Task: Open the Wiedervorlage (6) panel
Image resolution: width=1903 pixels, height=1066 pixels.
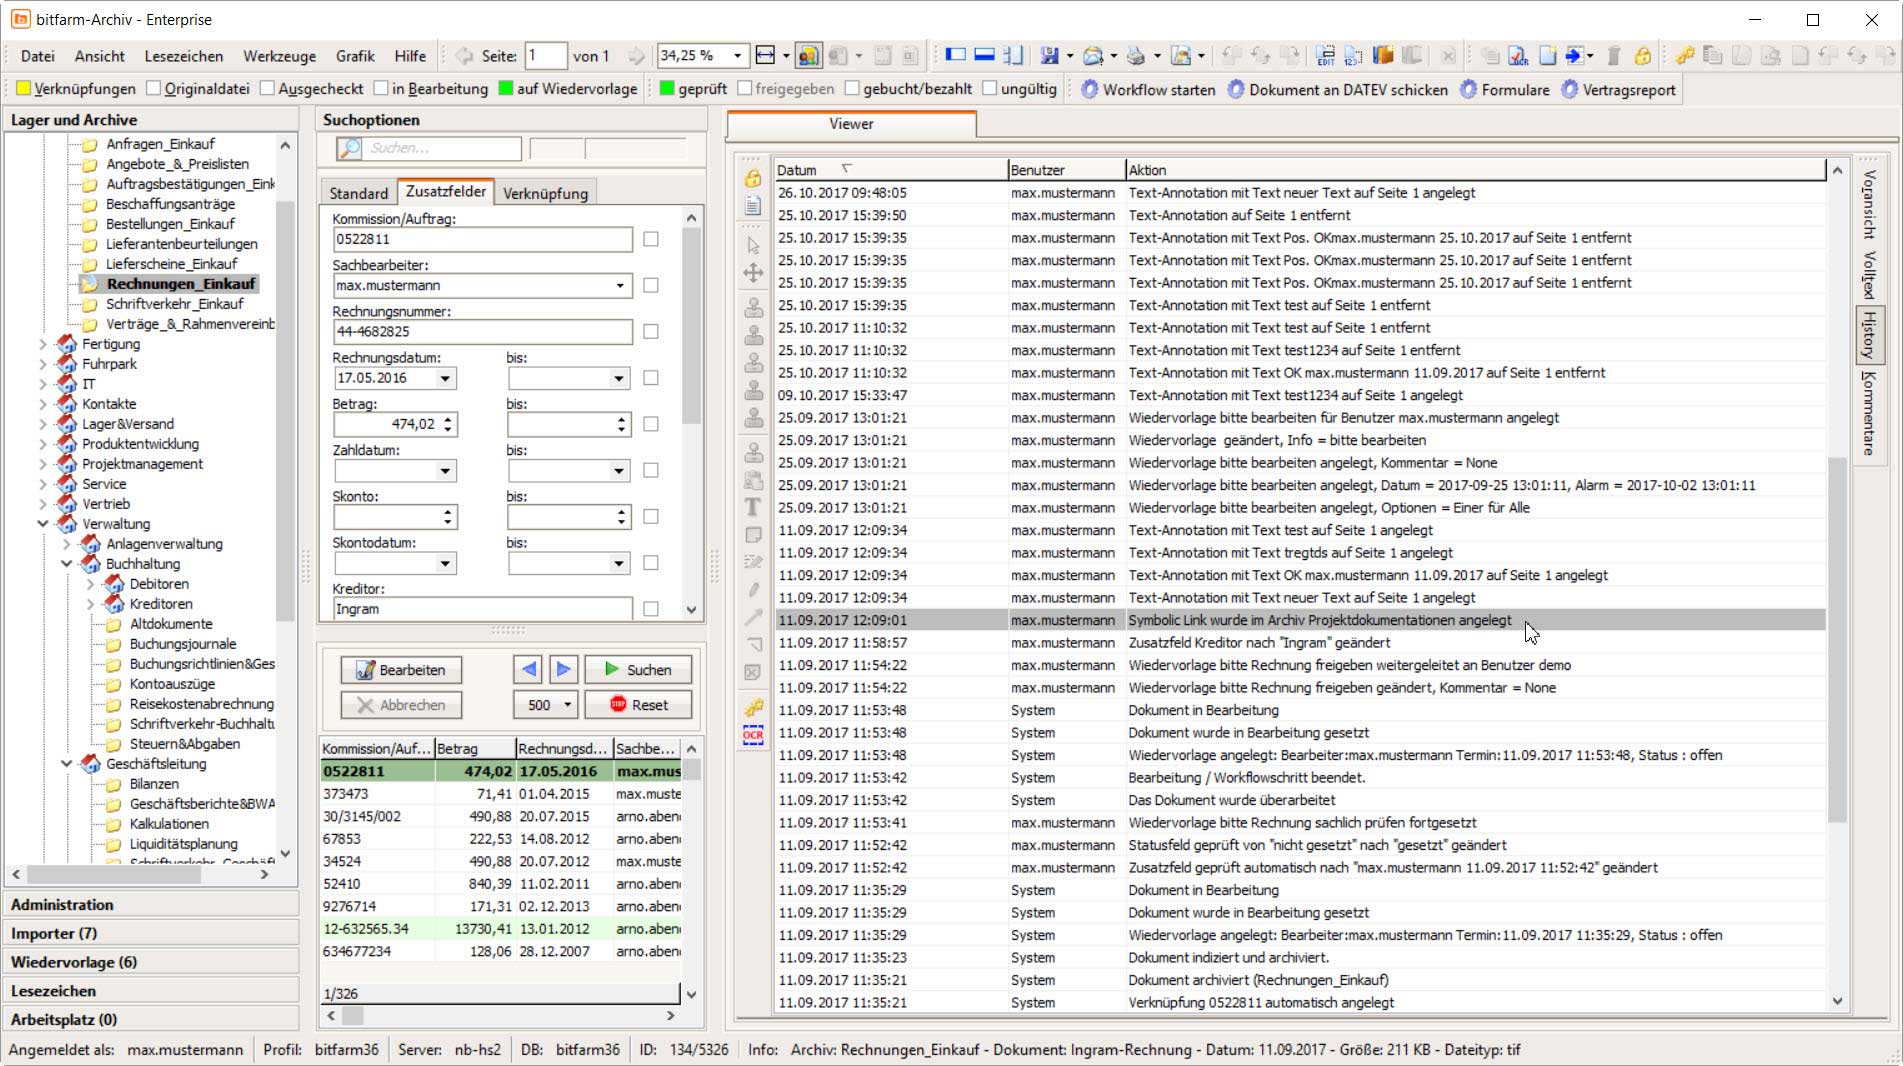Action: (150, 962)
